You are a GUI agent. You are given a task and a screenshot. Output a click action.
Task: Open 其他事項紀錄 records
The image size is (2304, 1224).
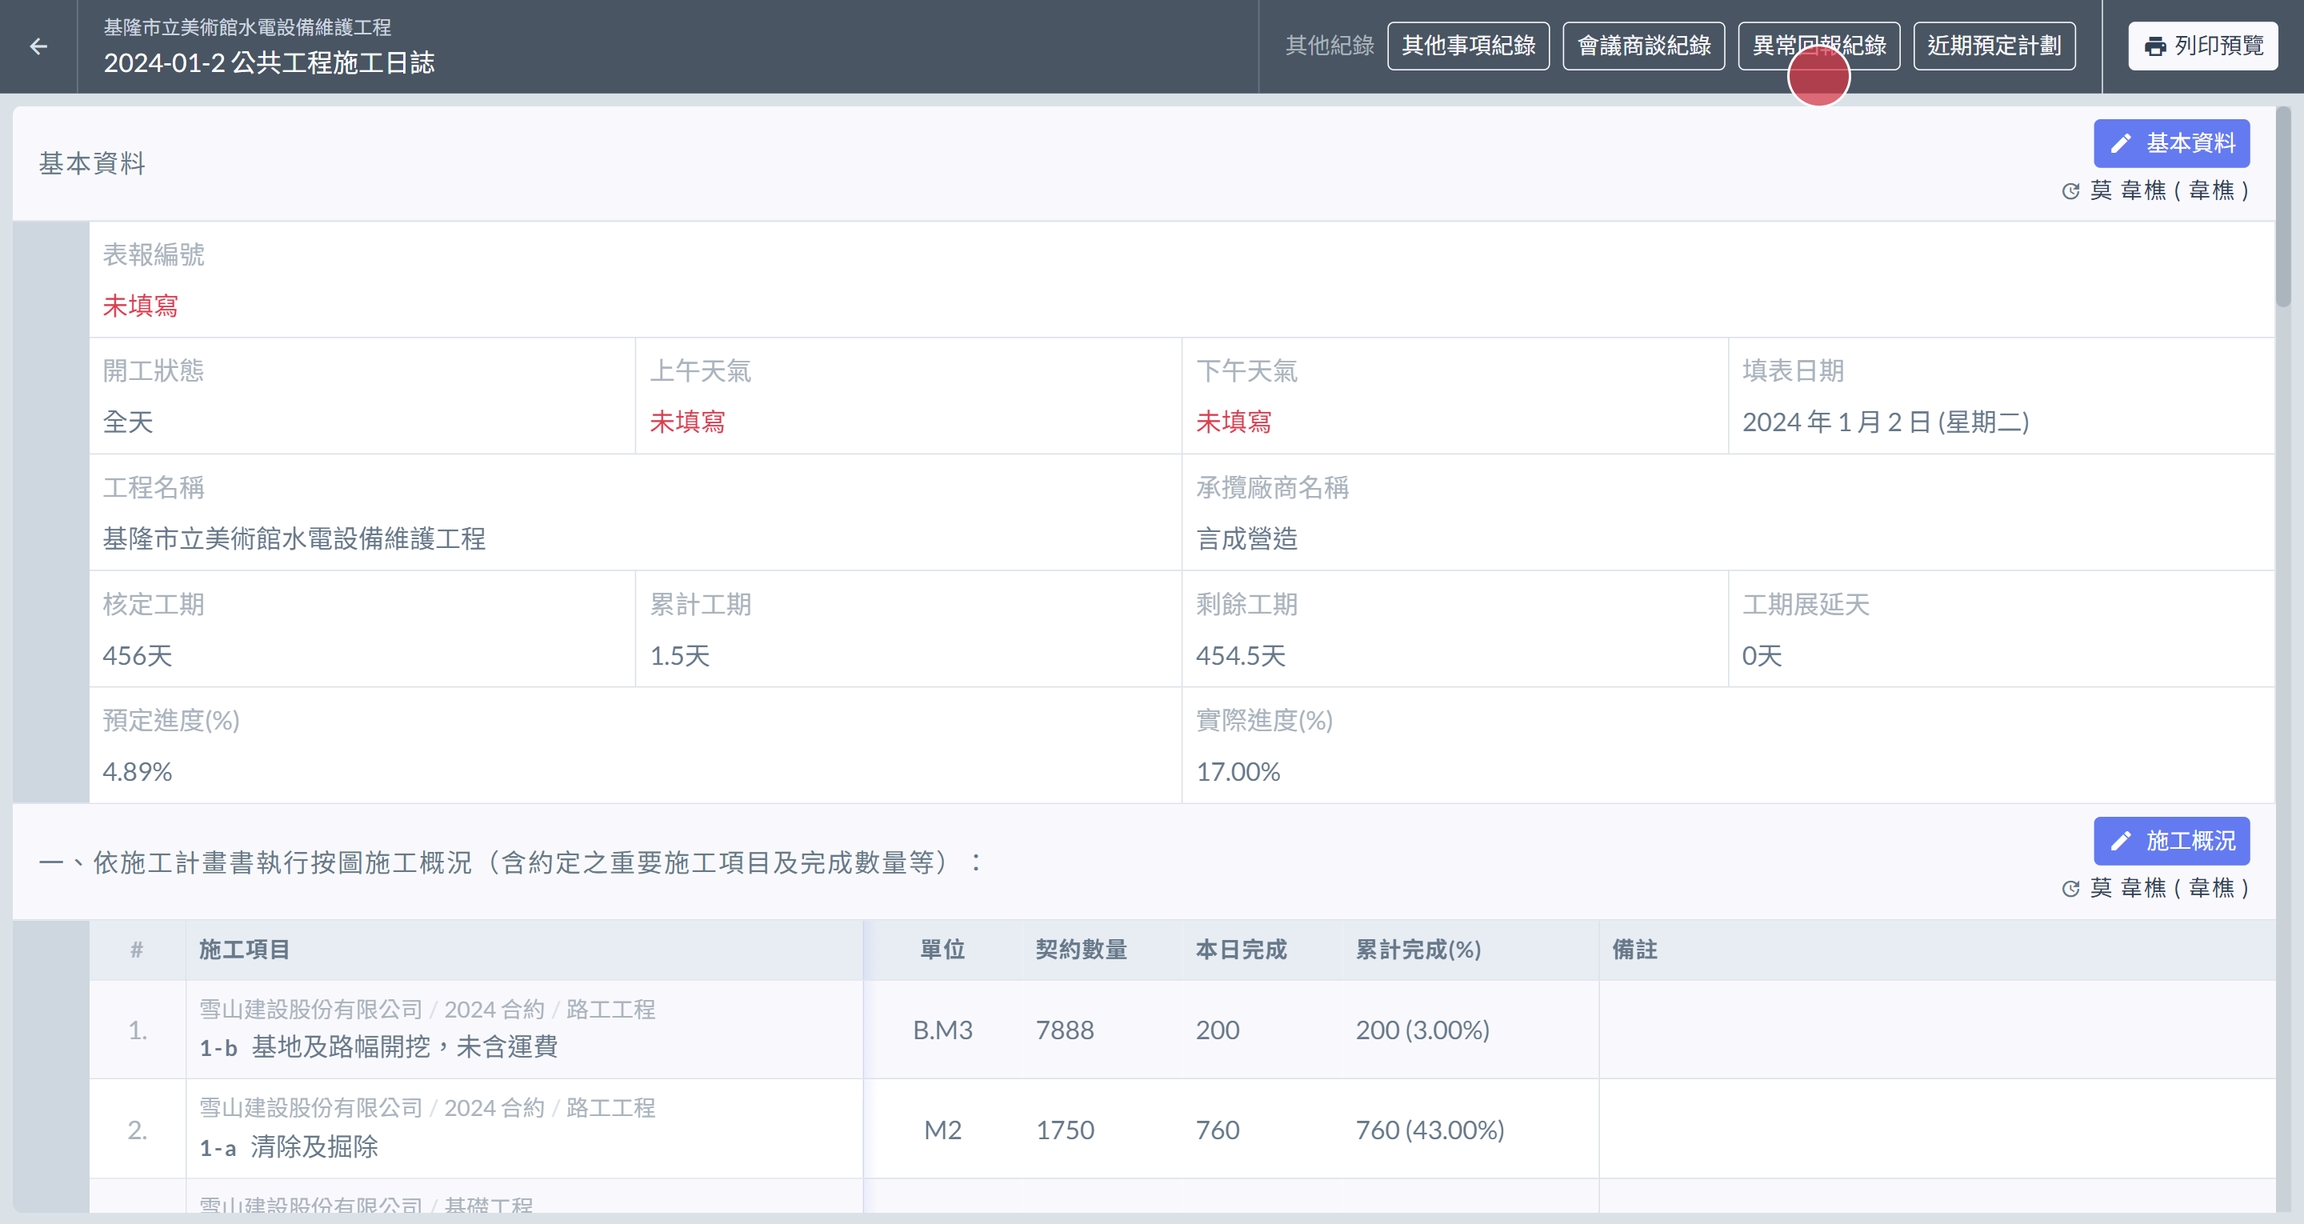(x=1468, y=46)
